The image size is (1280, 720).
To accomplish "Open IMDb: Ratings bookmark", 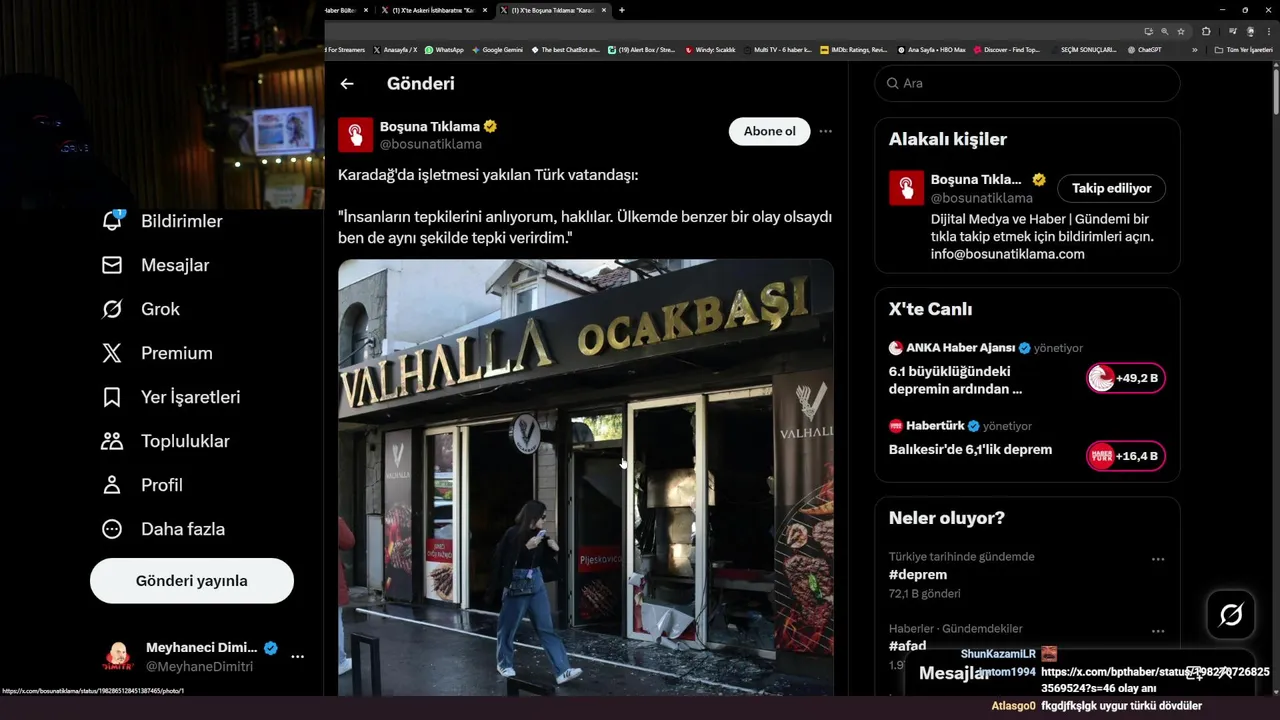I will pyautogui.click(x=853, y=49).
